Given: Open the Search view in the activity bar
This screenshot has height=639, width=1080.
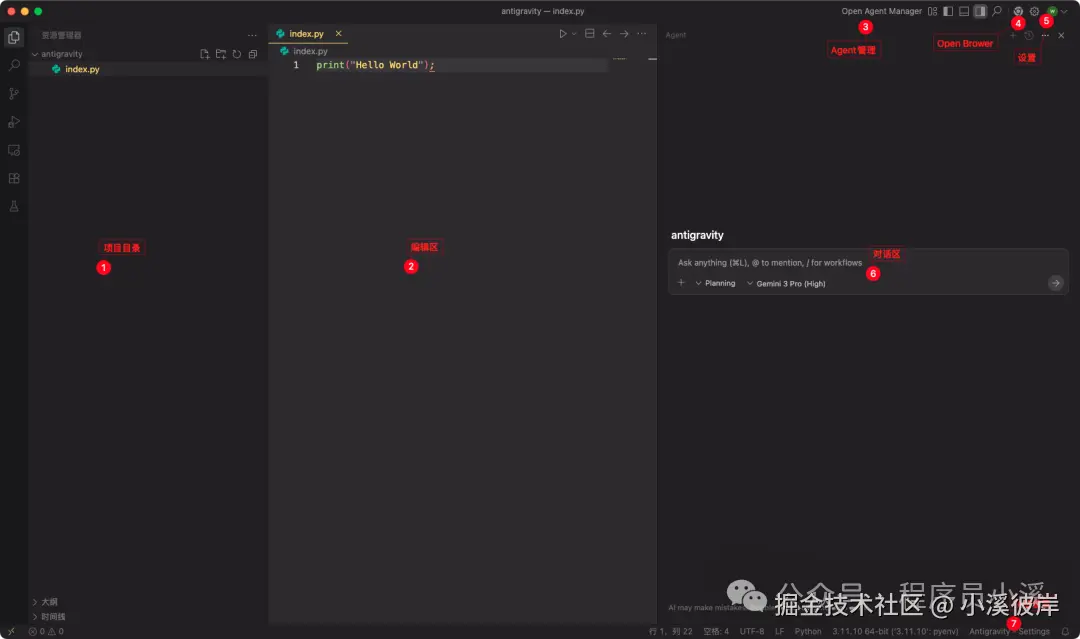Looking at the screenshot, I should 14,65.
